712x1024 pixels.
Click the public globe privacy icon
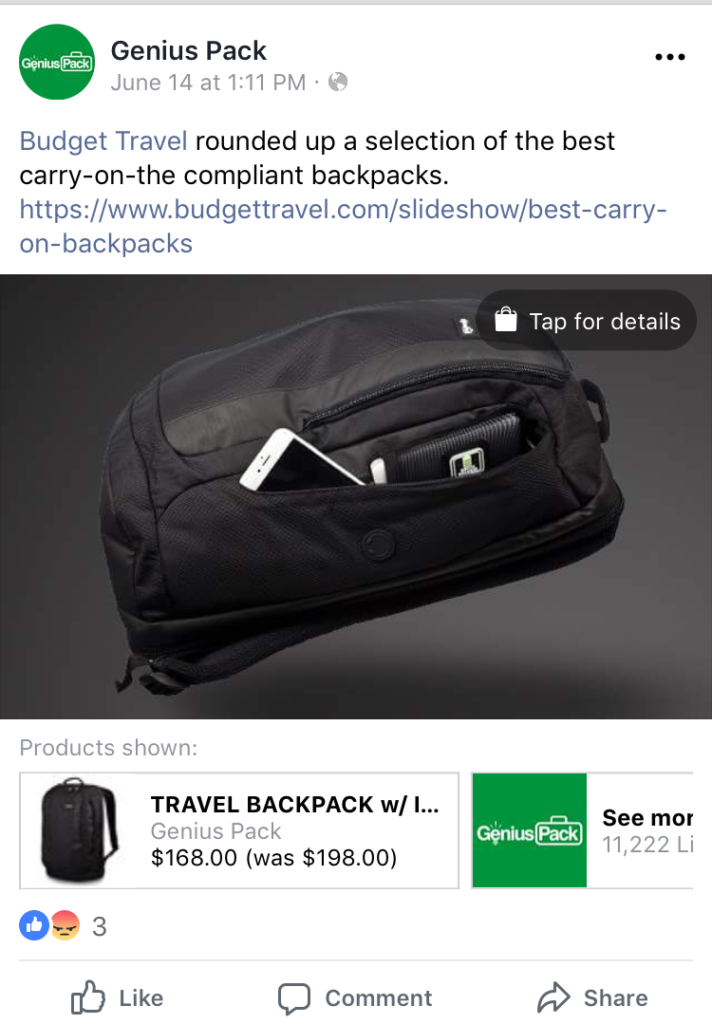[338, 82]
